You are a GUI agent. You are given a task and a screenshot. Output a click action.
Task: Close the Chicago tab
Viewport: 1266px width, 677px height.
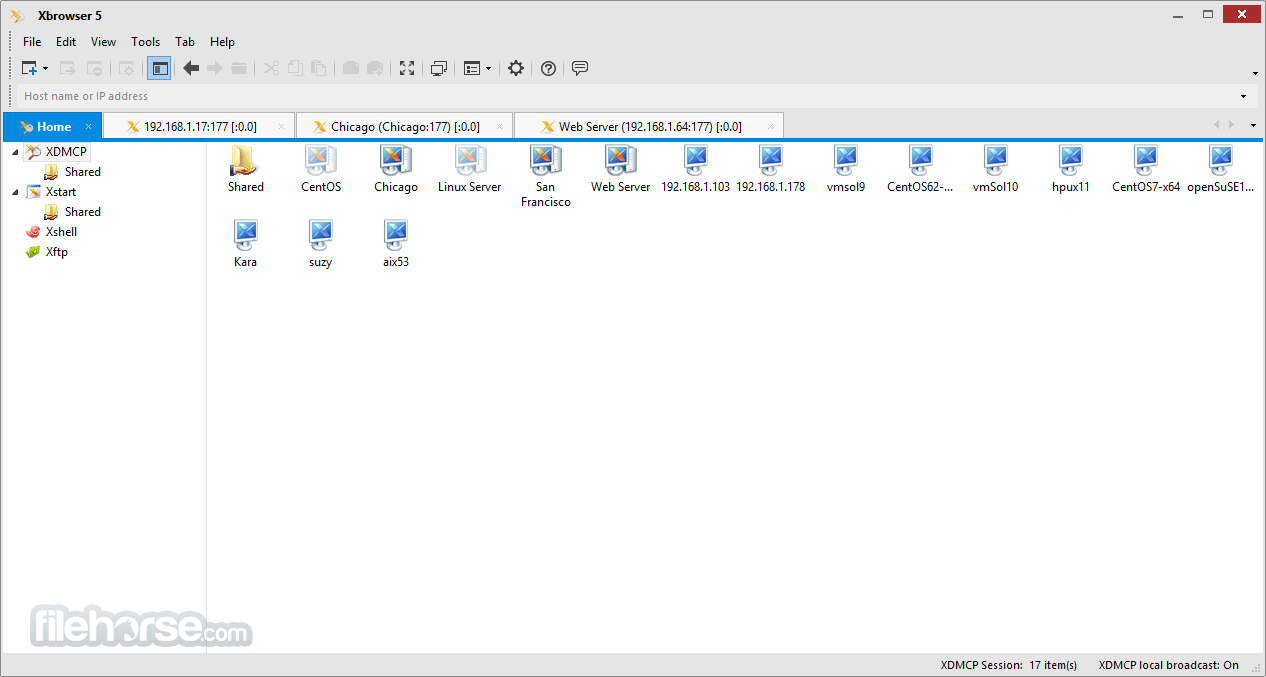pyautogui.click(x=499, y=127)
